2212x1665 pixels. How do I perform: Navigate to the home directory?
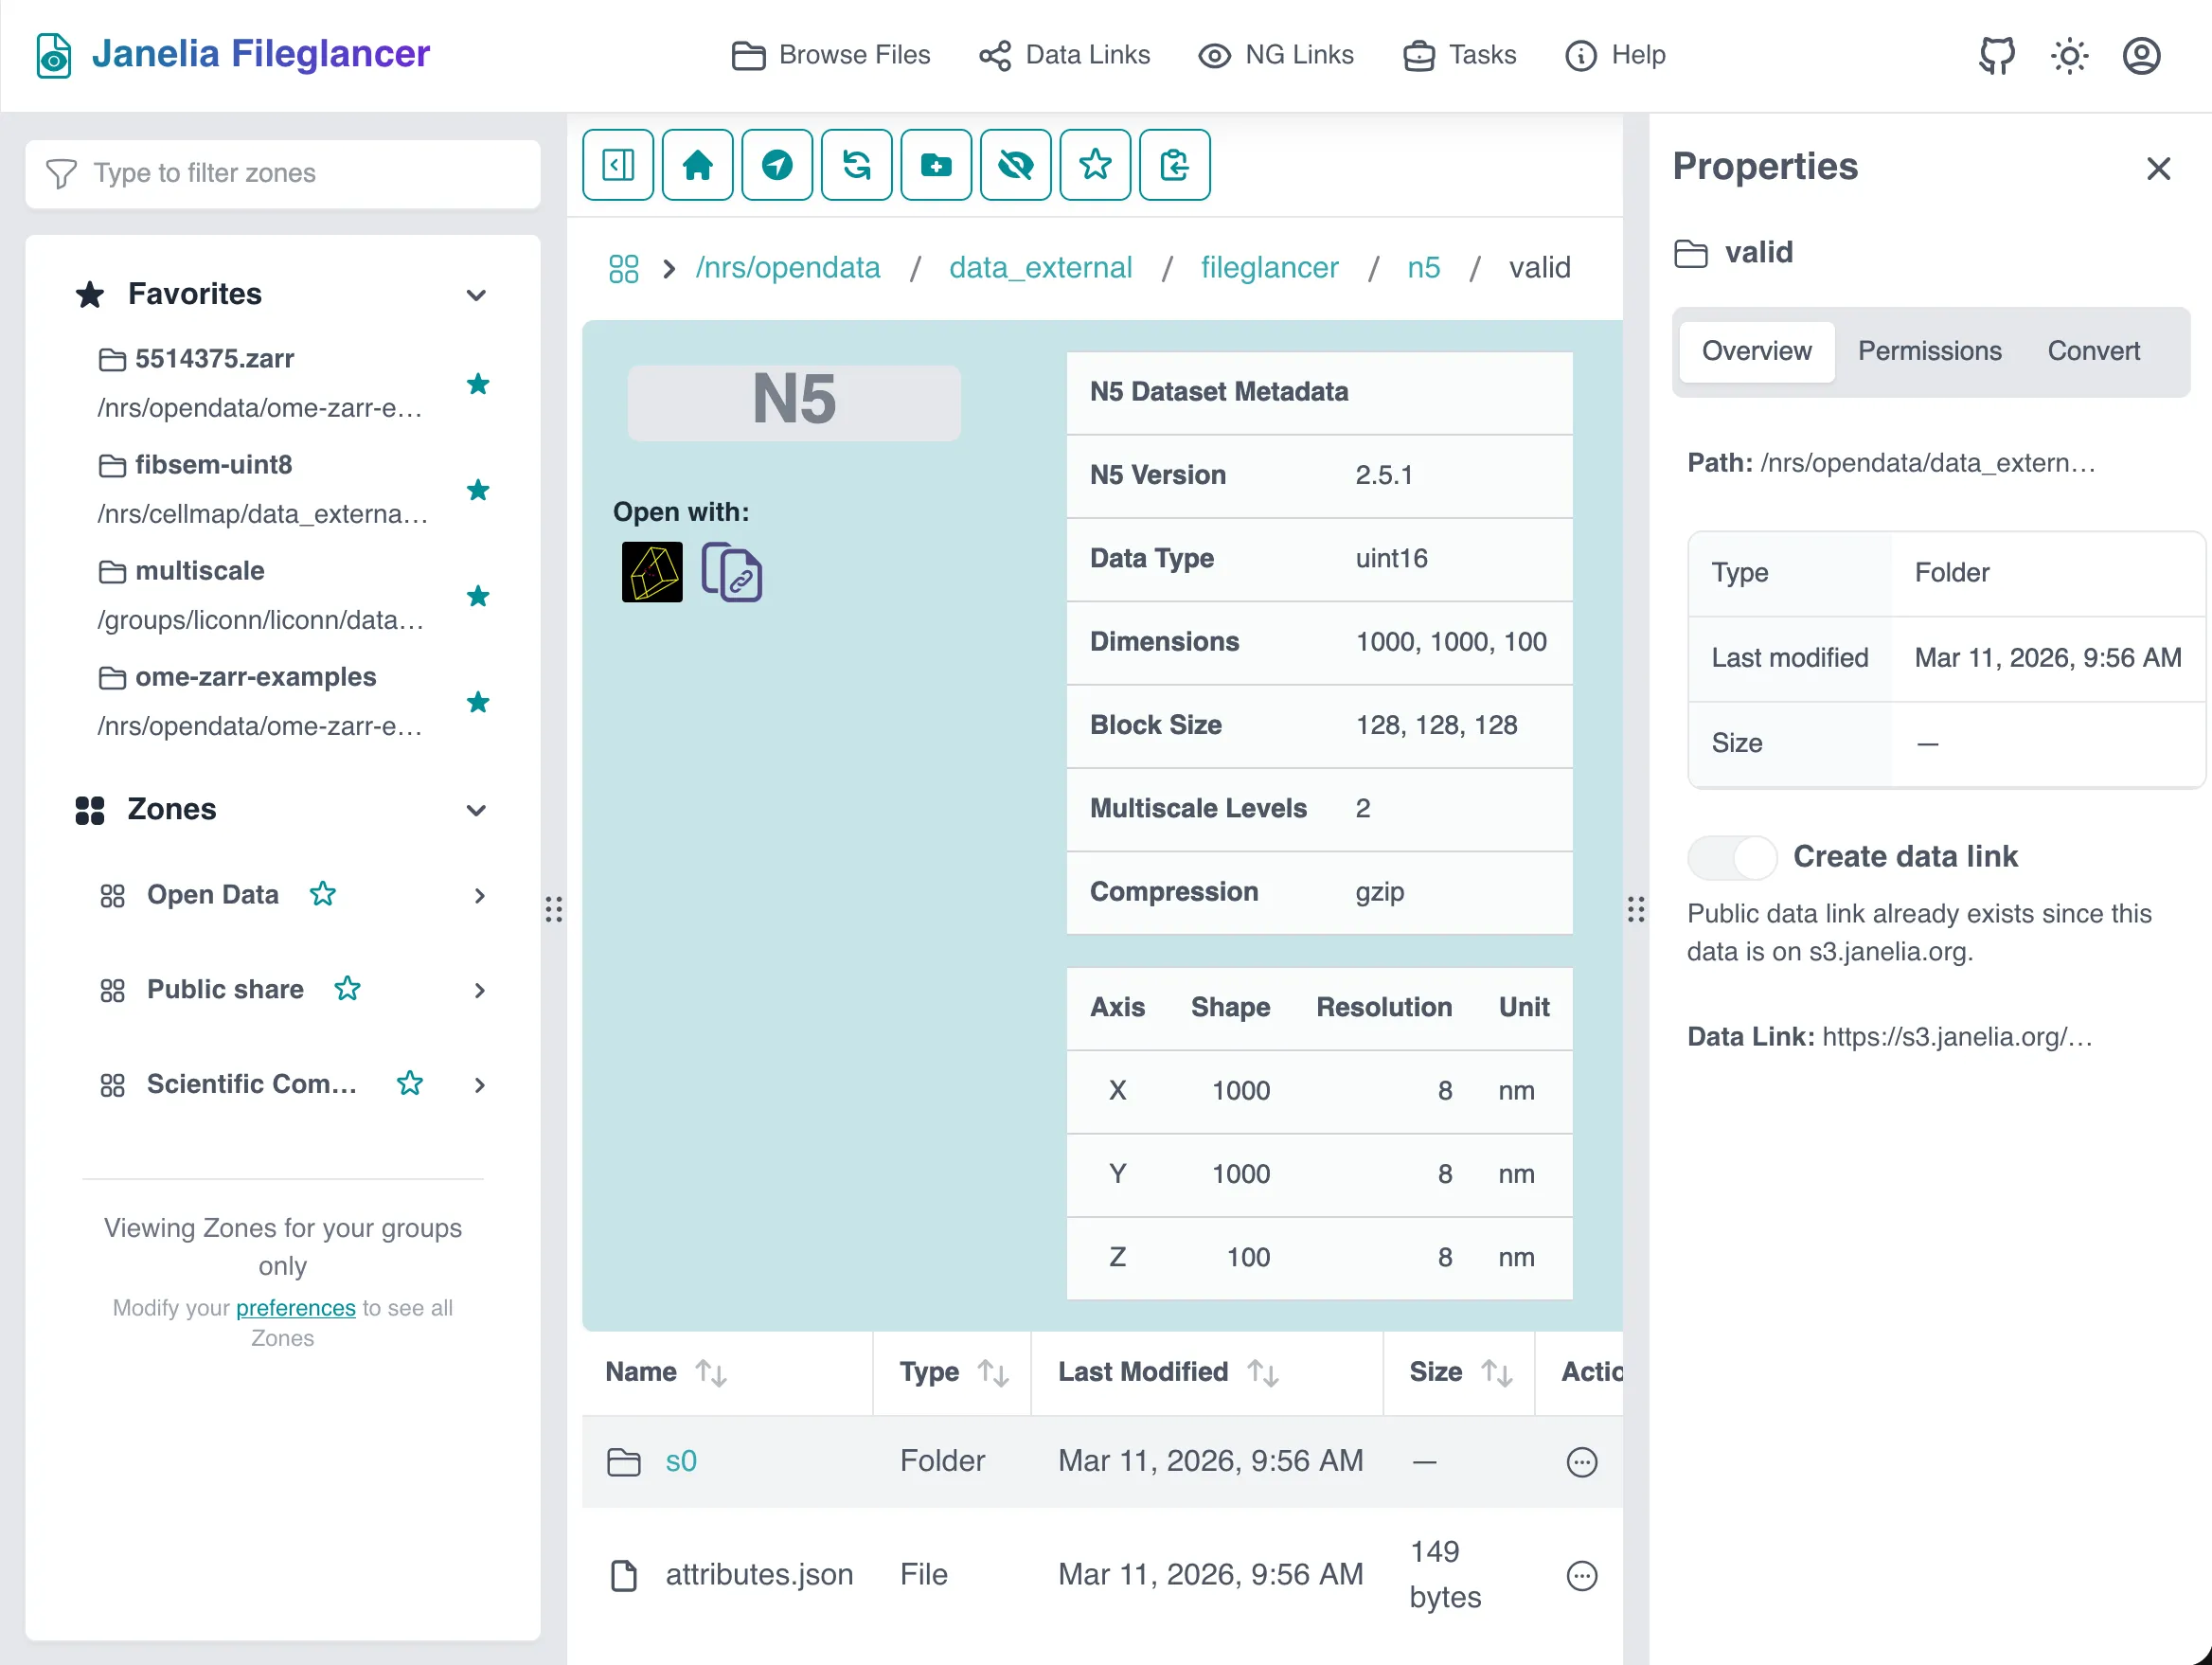coord(697,165)
